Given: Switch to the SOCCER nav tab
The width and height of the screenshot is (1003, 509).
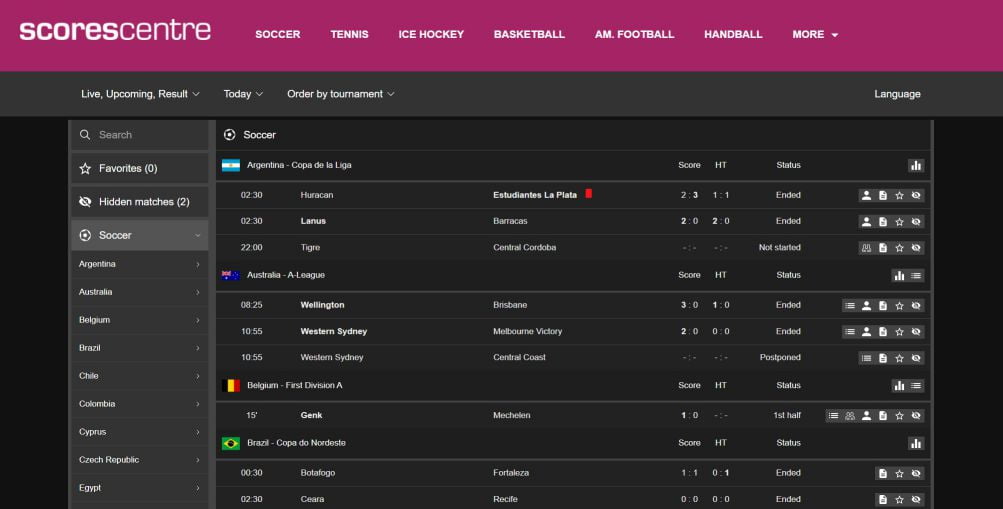Looking at the screenshot, I should (x=278, y=35).
